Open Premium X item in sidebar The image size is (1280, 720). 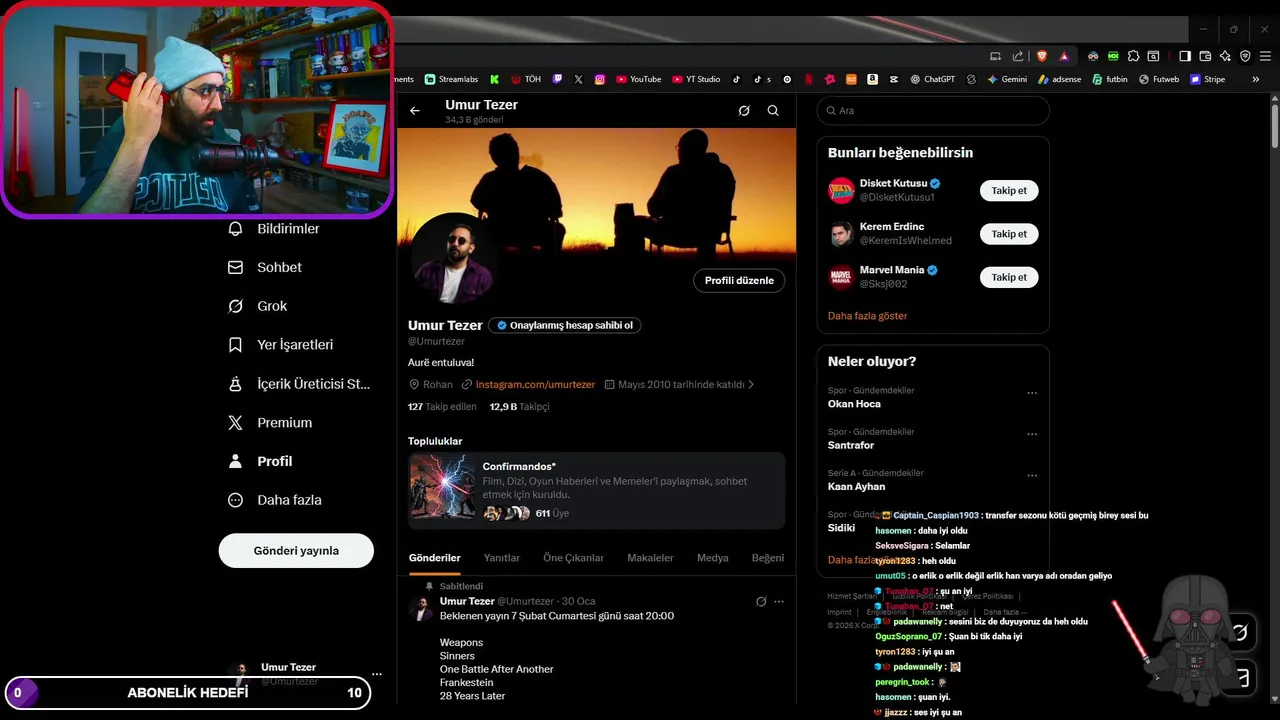pos(270,422)
